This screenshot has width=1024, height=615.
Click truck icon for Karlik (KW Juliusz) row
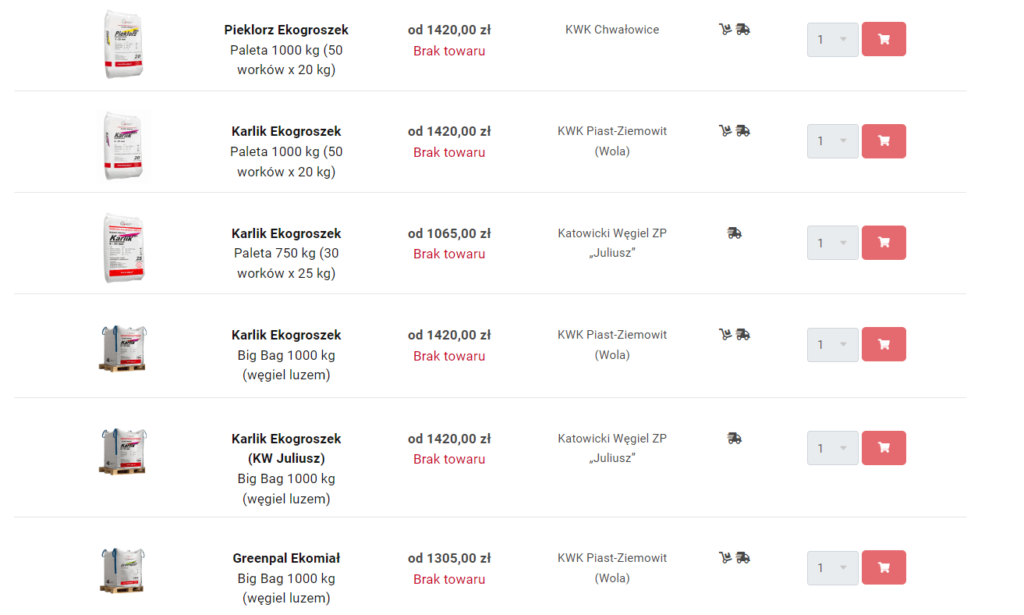click(x=734, y=439)
